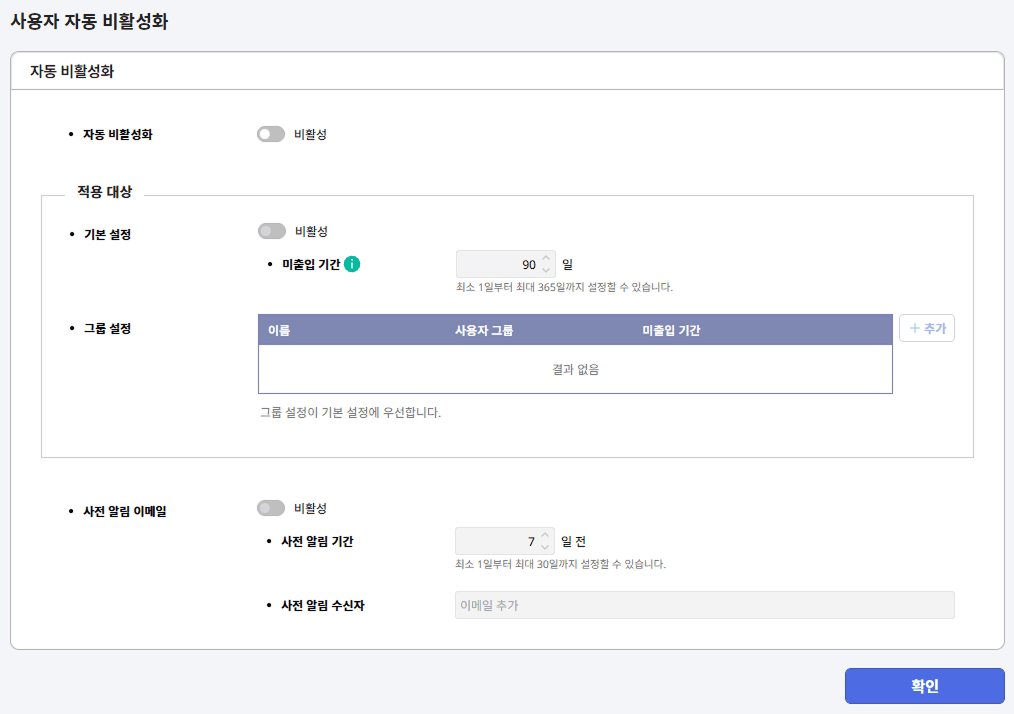Click the 사전 알림 기간 number field showing 7
1014x714 pixels.
(505, 541)
